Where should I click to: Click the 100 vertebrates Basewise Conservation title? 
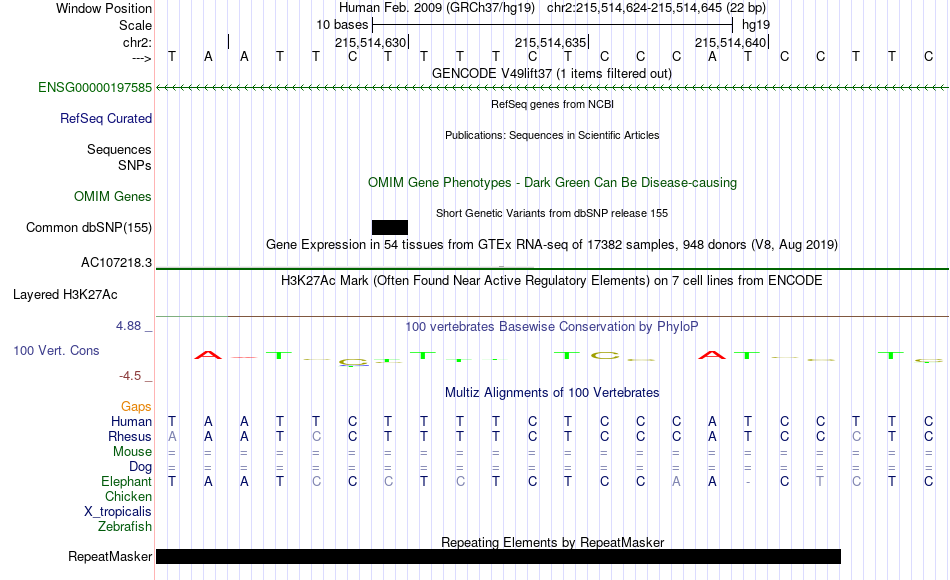tap(552, 327)
